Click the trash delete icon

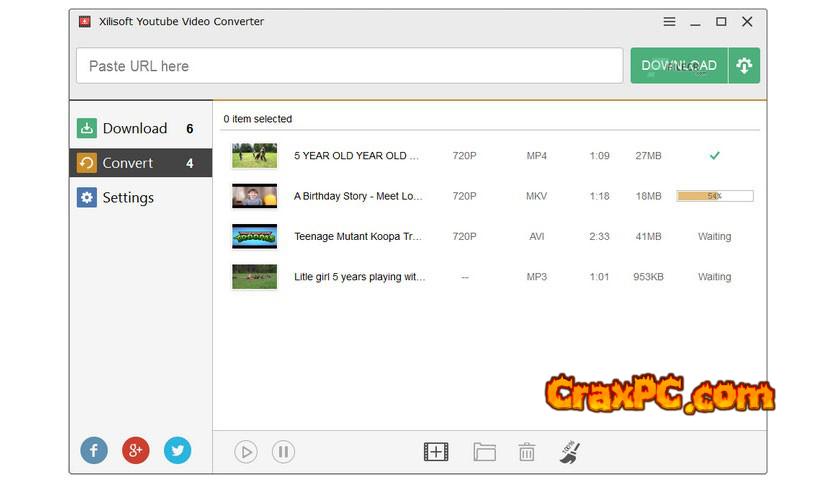(526, 452)
